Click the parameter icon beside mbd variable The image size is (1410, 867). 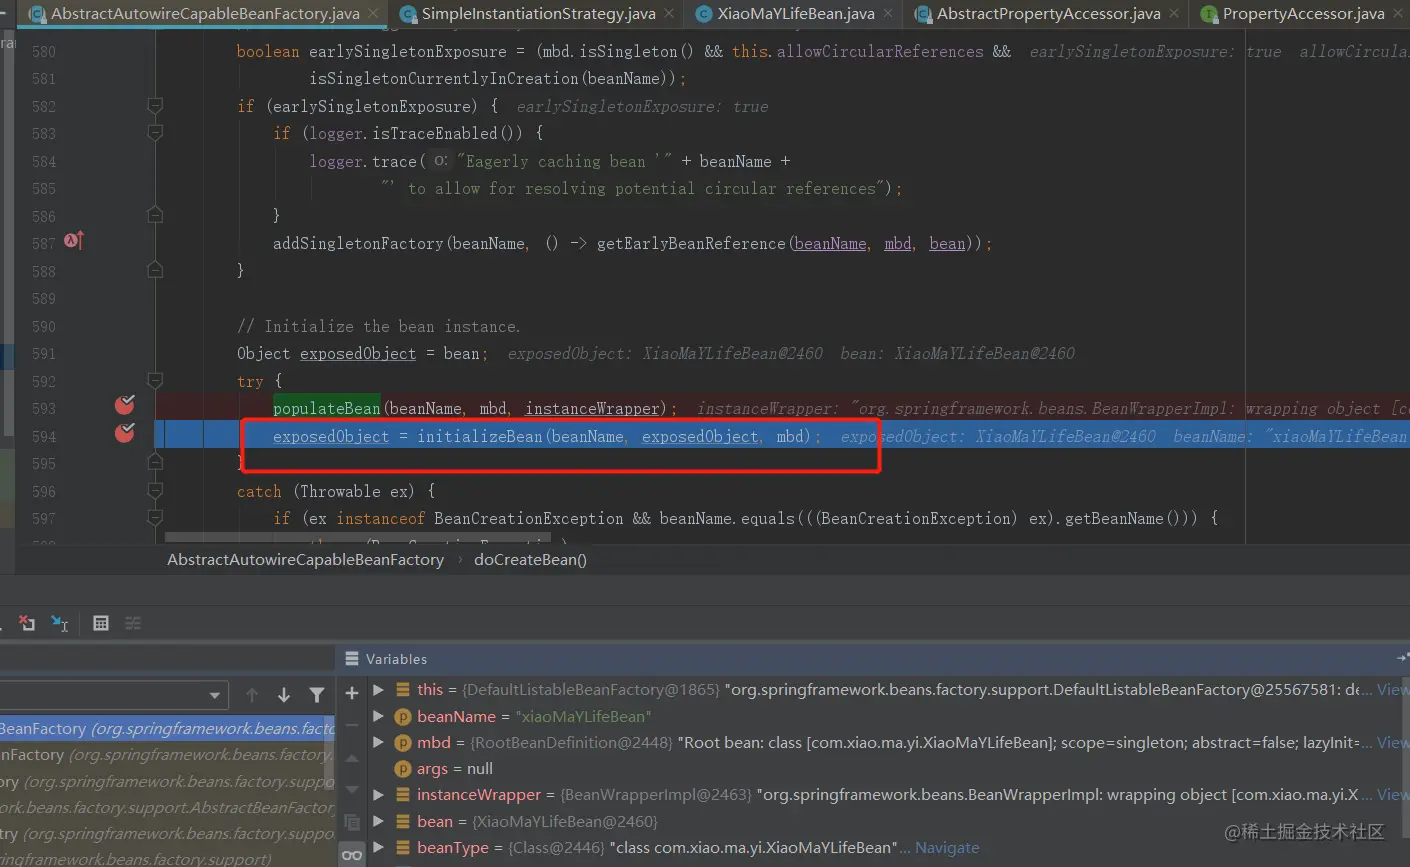tap(403, 743)
